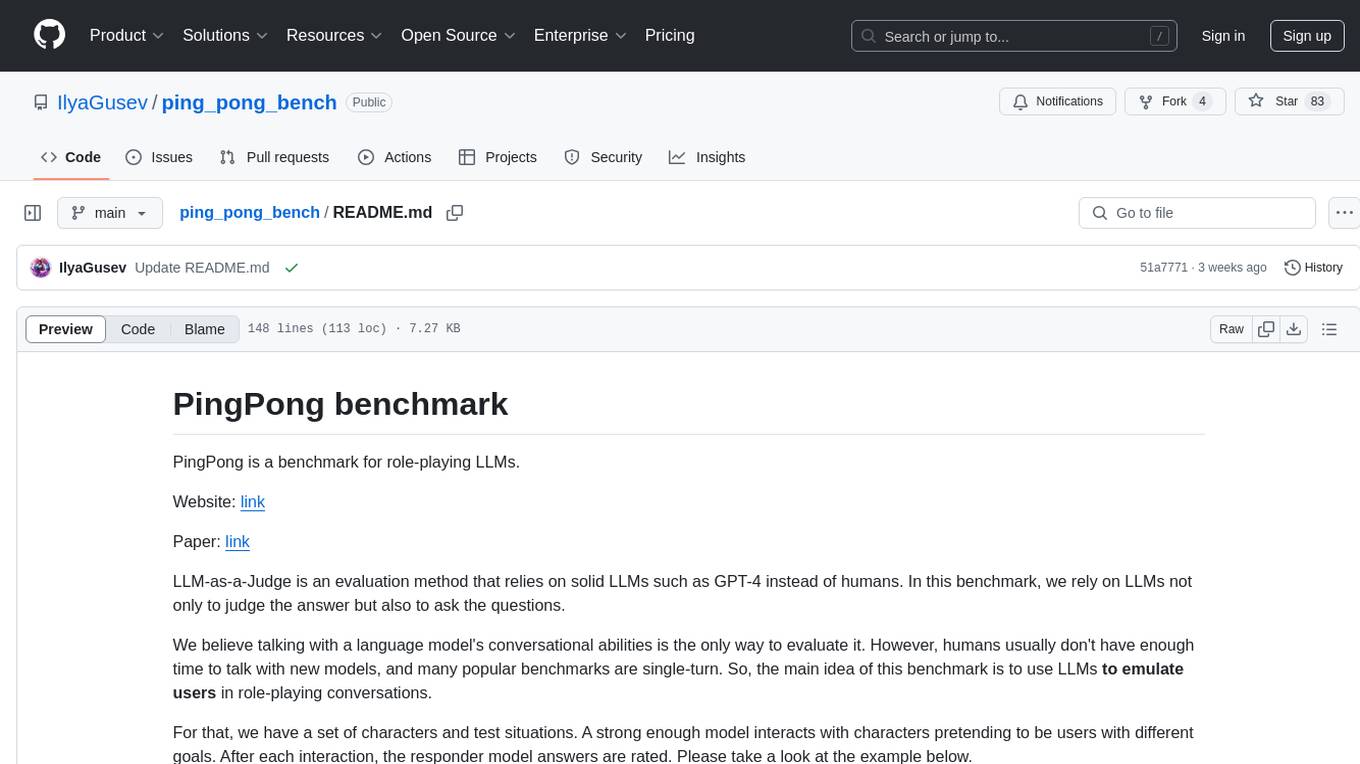The image size is (1360, 764).
Task: Open the GitHub home logo
Action: pos(49,35)
